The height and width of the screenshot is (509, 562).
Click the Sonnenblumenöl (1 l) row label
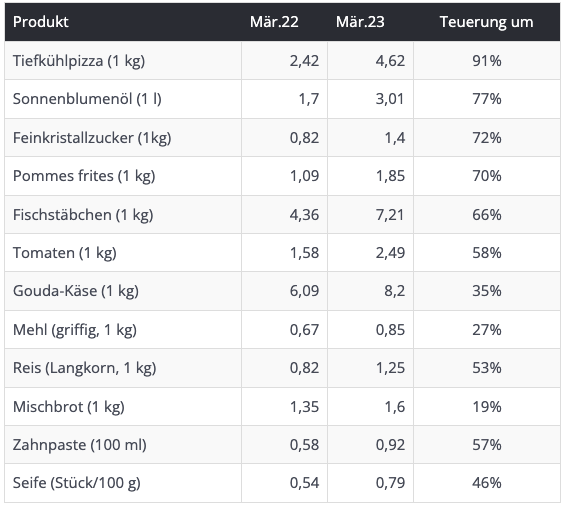tap(87, 99)
